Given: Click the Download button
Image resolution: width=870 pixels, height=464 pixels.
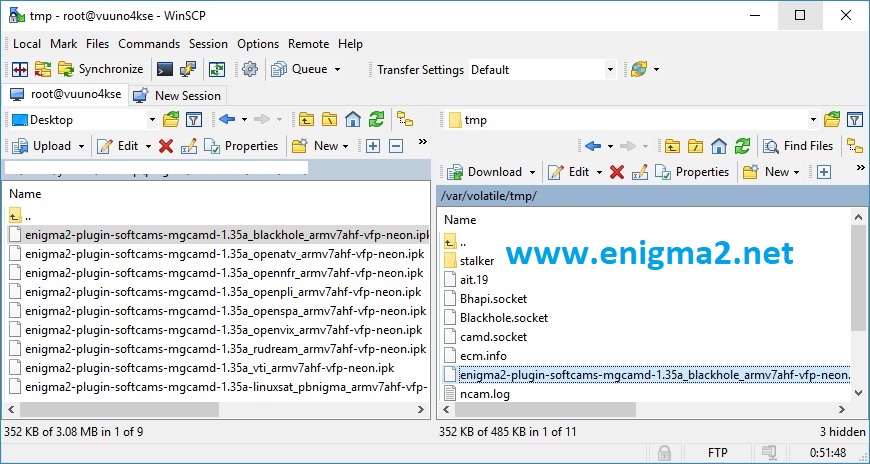Looking at the screenshot, I should pos(485,172).
